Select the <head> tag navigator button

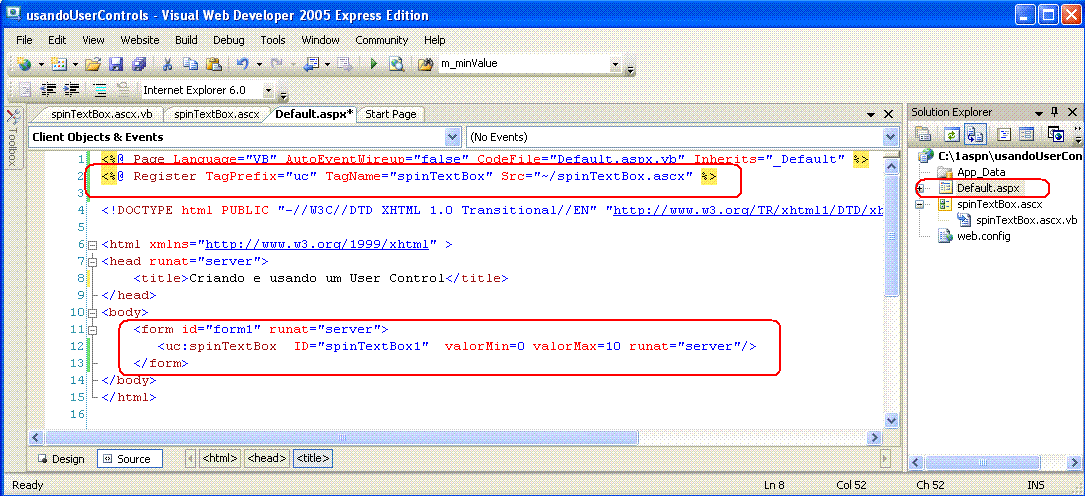[x=267, y=458]
